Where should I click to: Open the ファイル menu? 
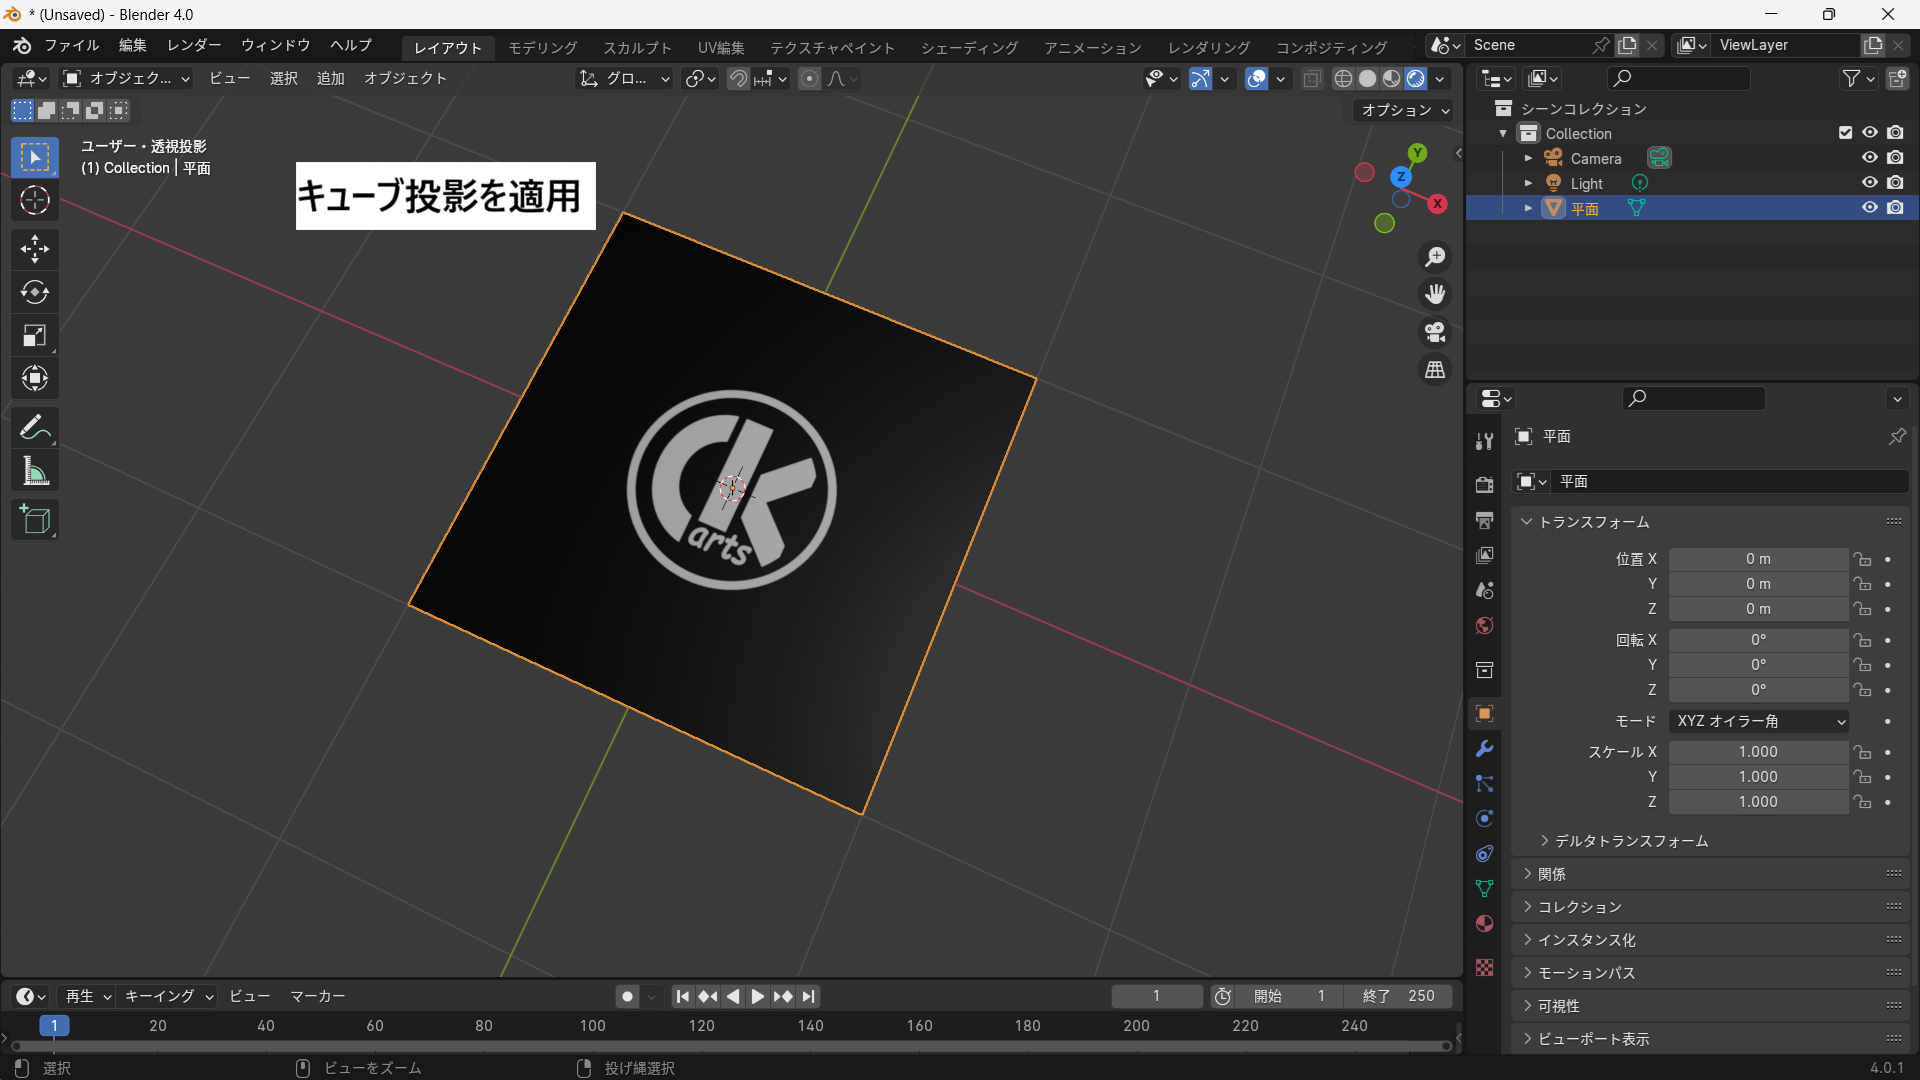[x=71, y=46]
